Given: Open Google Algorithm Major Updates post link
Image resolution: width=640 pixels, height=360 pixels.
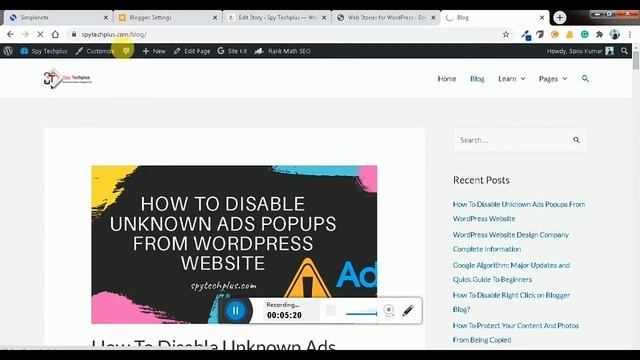Looking at the screenshot, I should pyautogui.click(x=511, y=272).
